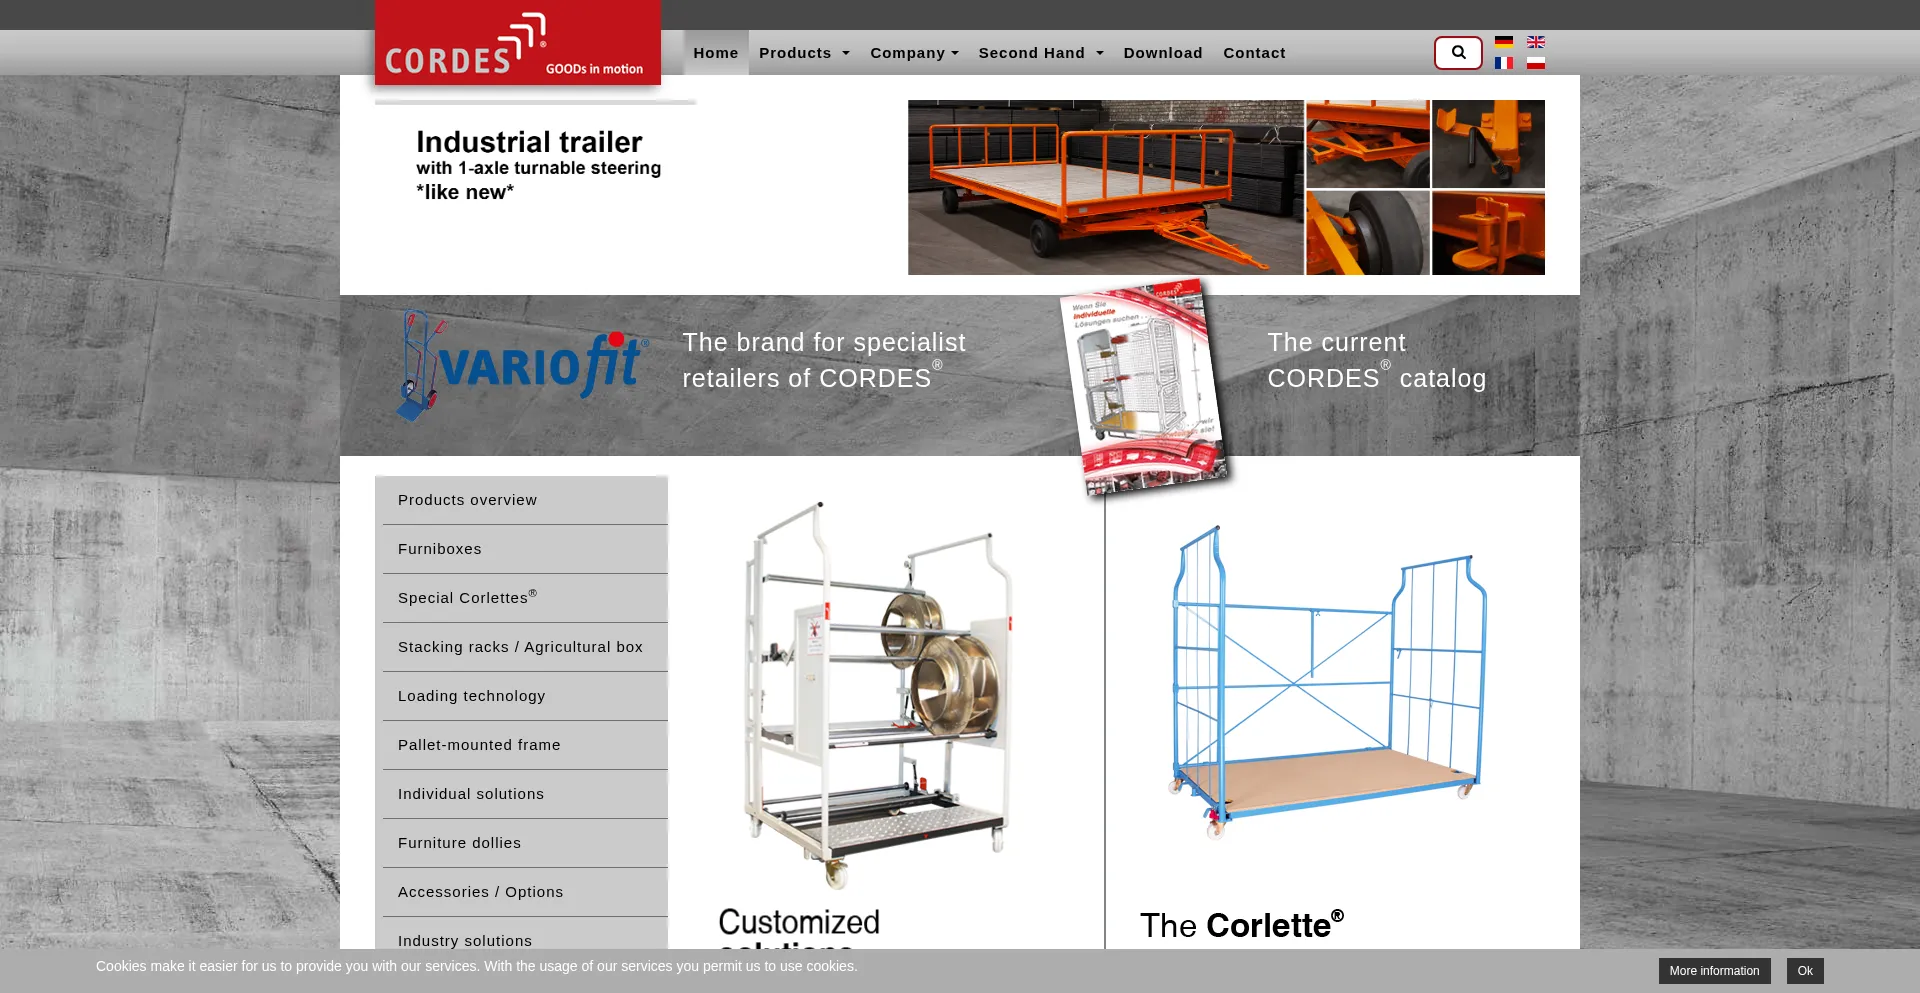
Task: Accept cookies with the Ok button
Action: (1805, 971)
